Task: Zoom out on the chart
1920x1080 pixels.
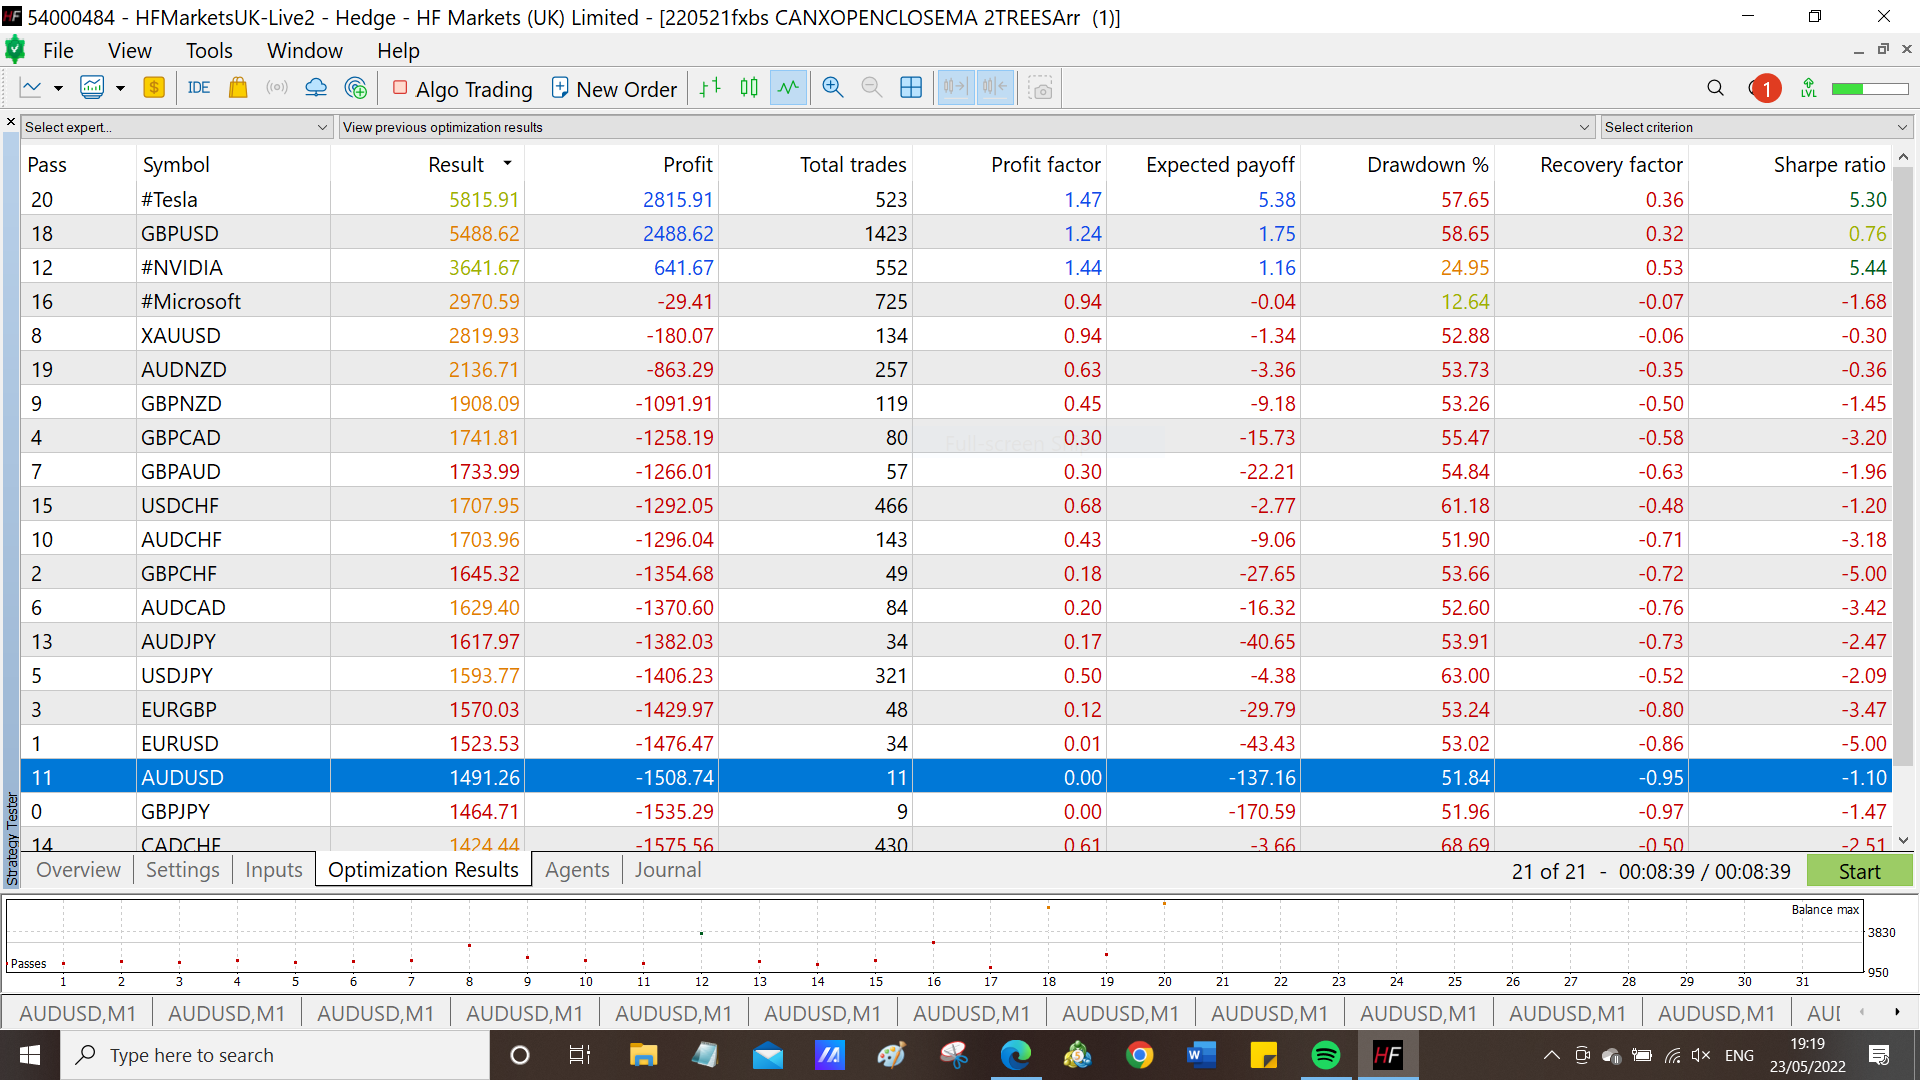Action: point(872,88)
